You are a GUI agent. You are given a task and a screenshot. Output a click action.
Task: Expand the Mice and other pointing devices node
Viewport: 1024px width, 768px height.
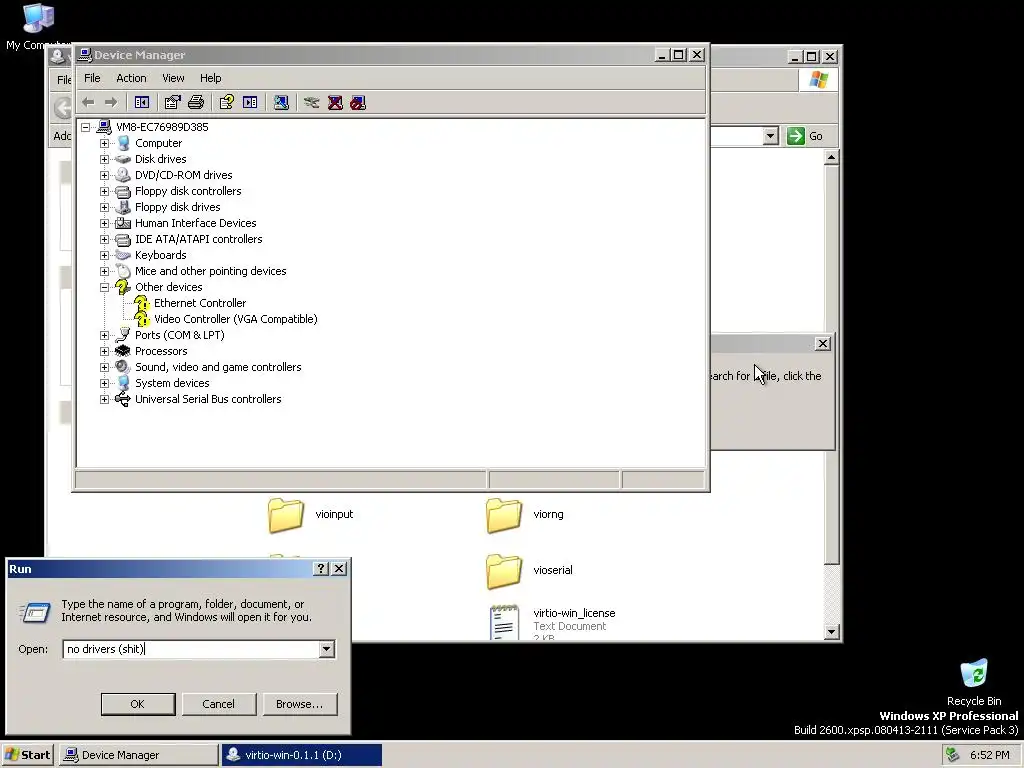coord(104,271)
